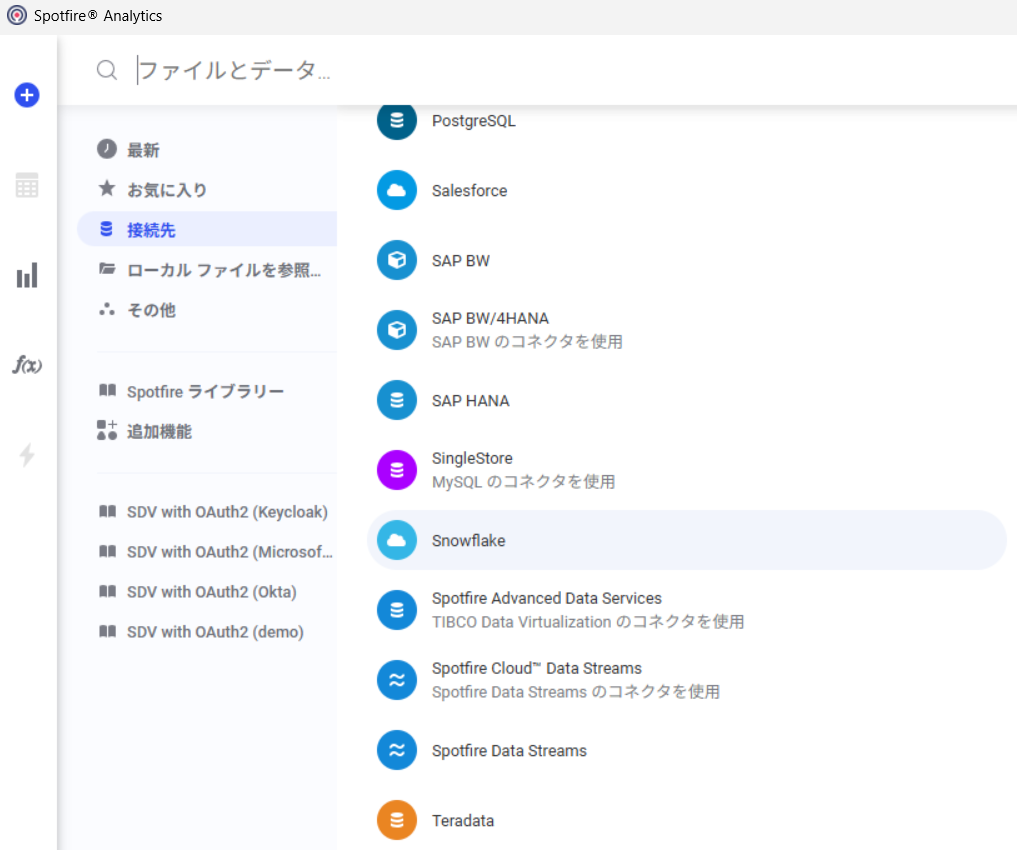This screenshot has width=1017, height=850.
Task: Select the SingleStore connector
Action: point(687,470)
